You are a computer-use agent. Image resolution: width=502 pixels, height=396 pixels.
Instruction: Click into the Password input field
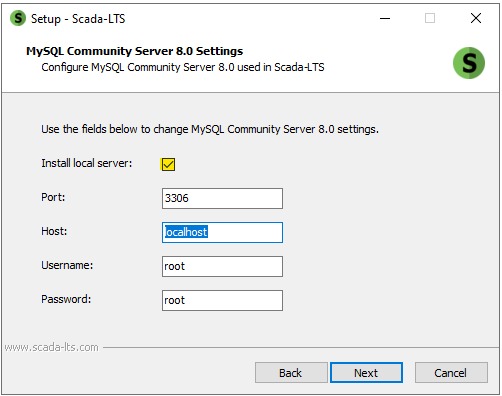click(222, 300)
